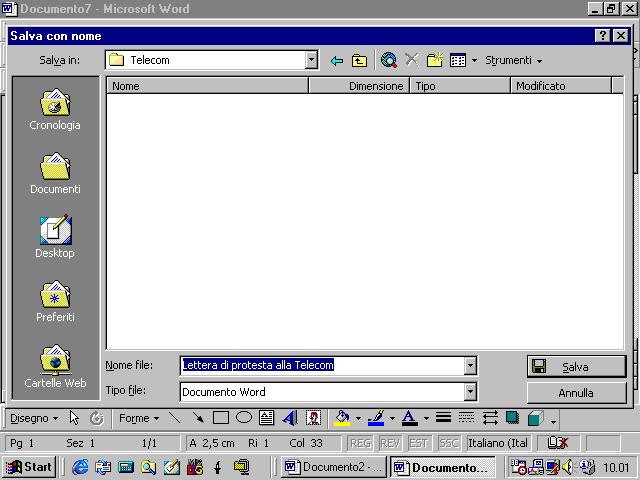This screenshot has width=640, height=480.
Task: Expand the Tipo file dropdown arrow
Action: [x=470, y=392]
